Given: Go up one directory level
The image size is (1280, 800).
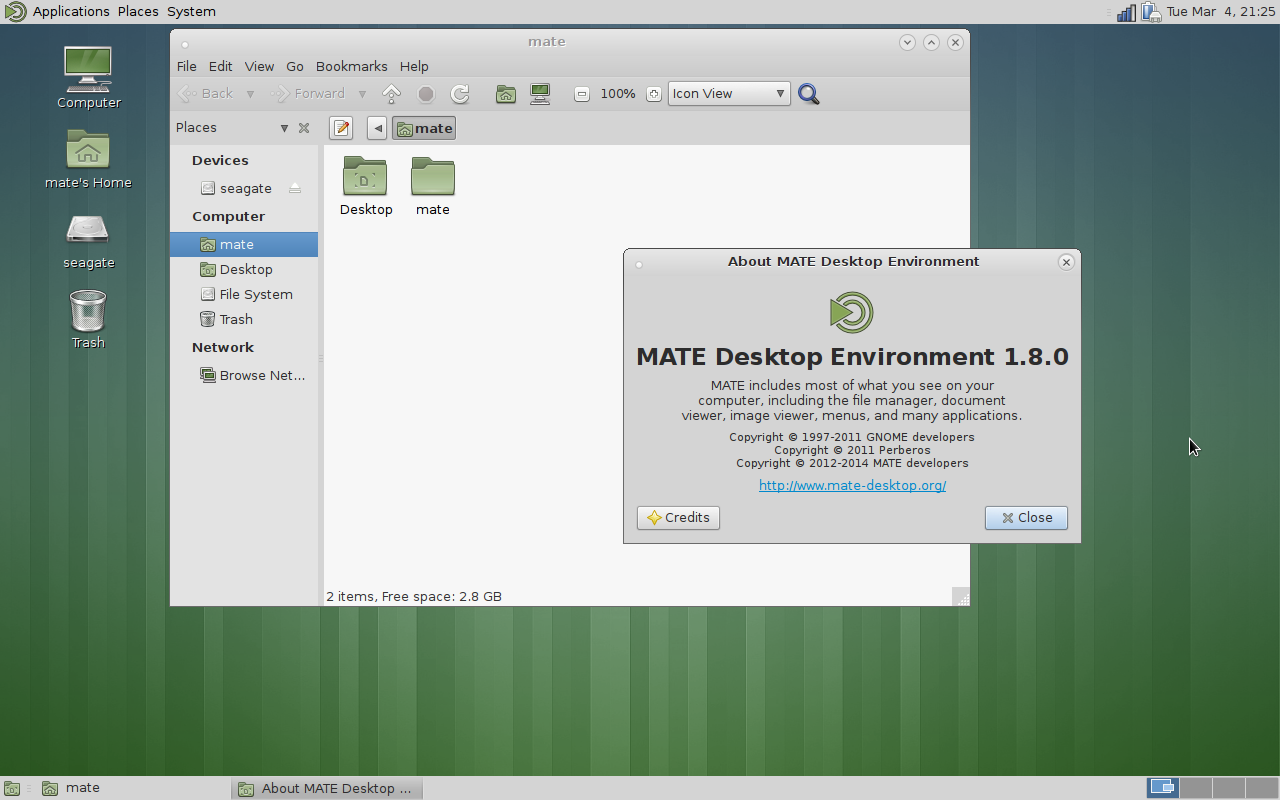Looking at the screenshot, I should tap(390, 93).
